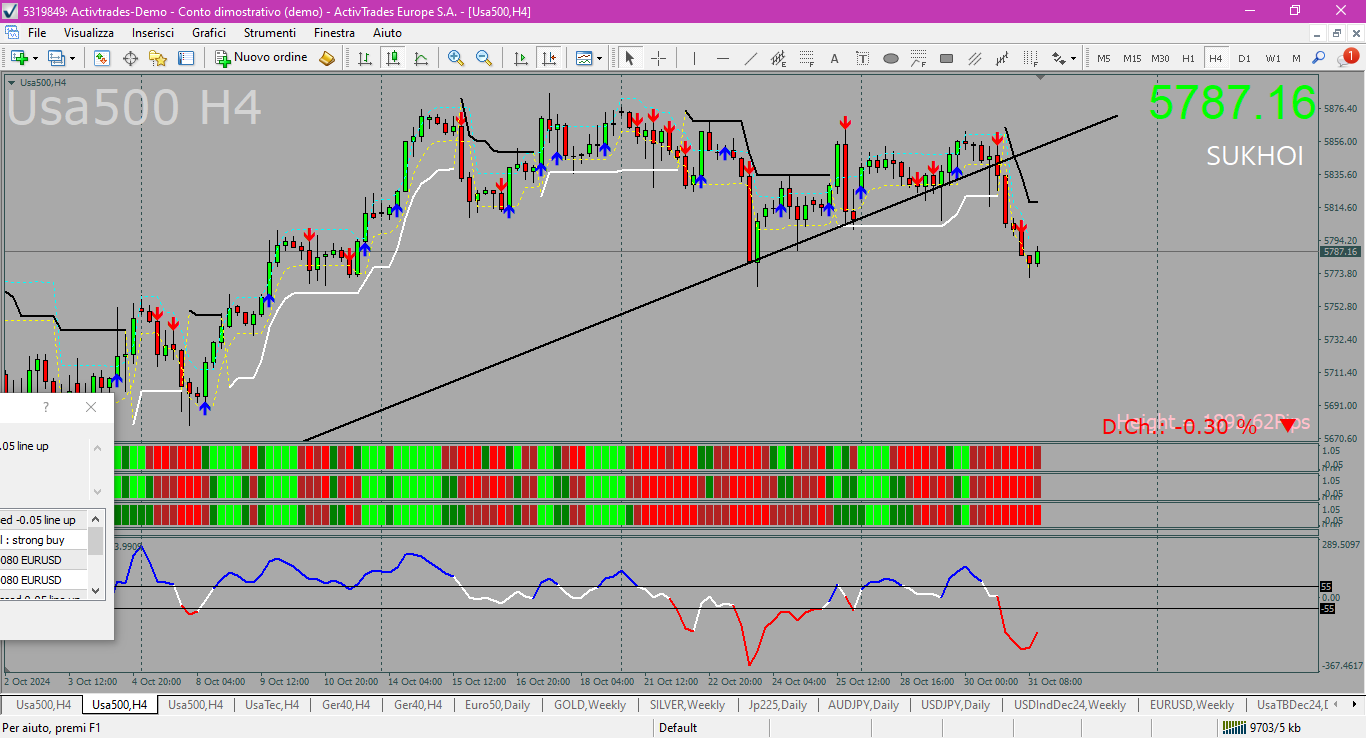Image resolution: width=1366 pixels, height=738 pixels.
Task: Open the chat notification with badge 1
Action: tap(1348, 58)
